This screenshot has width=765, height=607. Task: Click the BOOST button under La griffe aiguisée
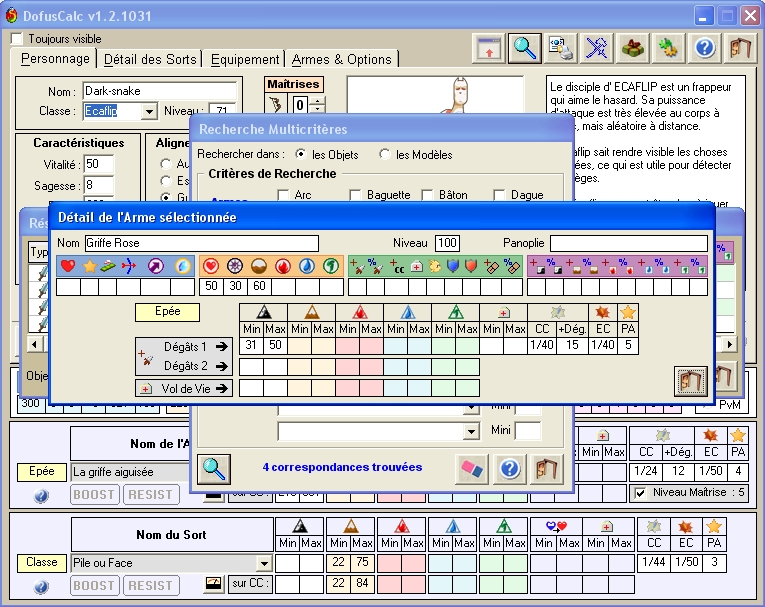click(x=95, y=495)
